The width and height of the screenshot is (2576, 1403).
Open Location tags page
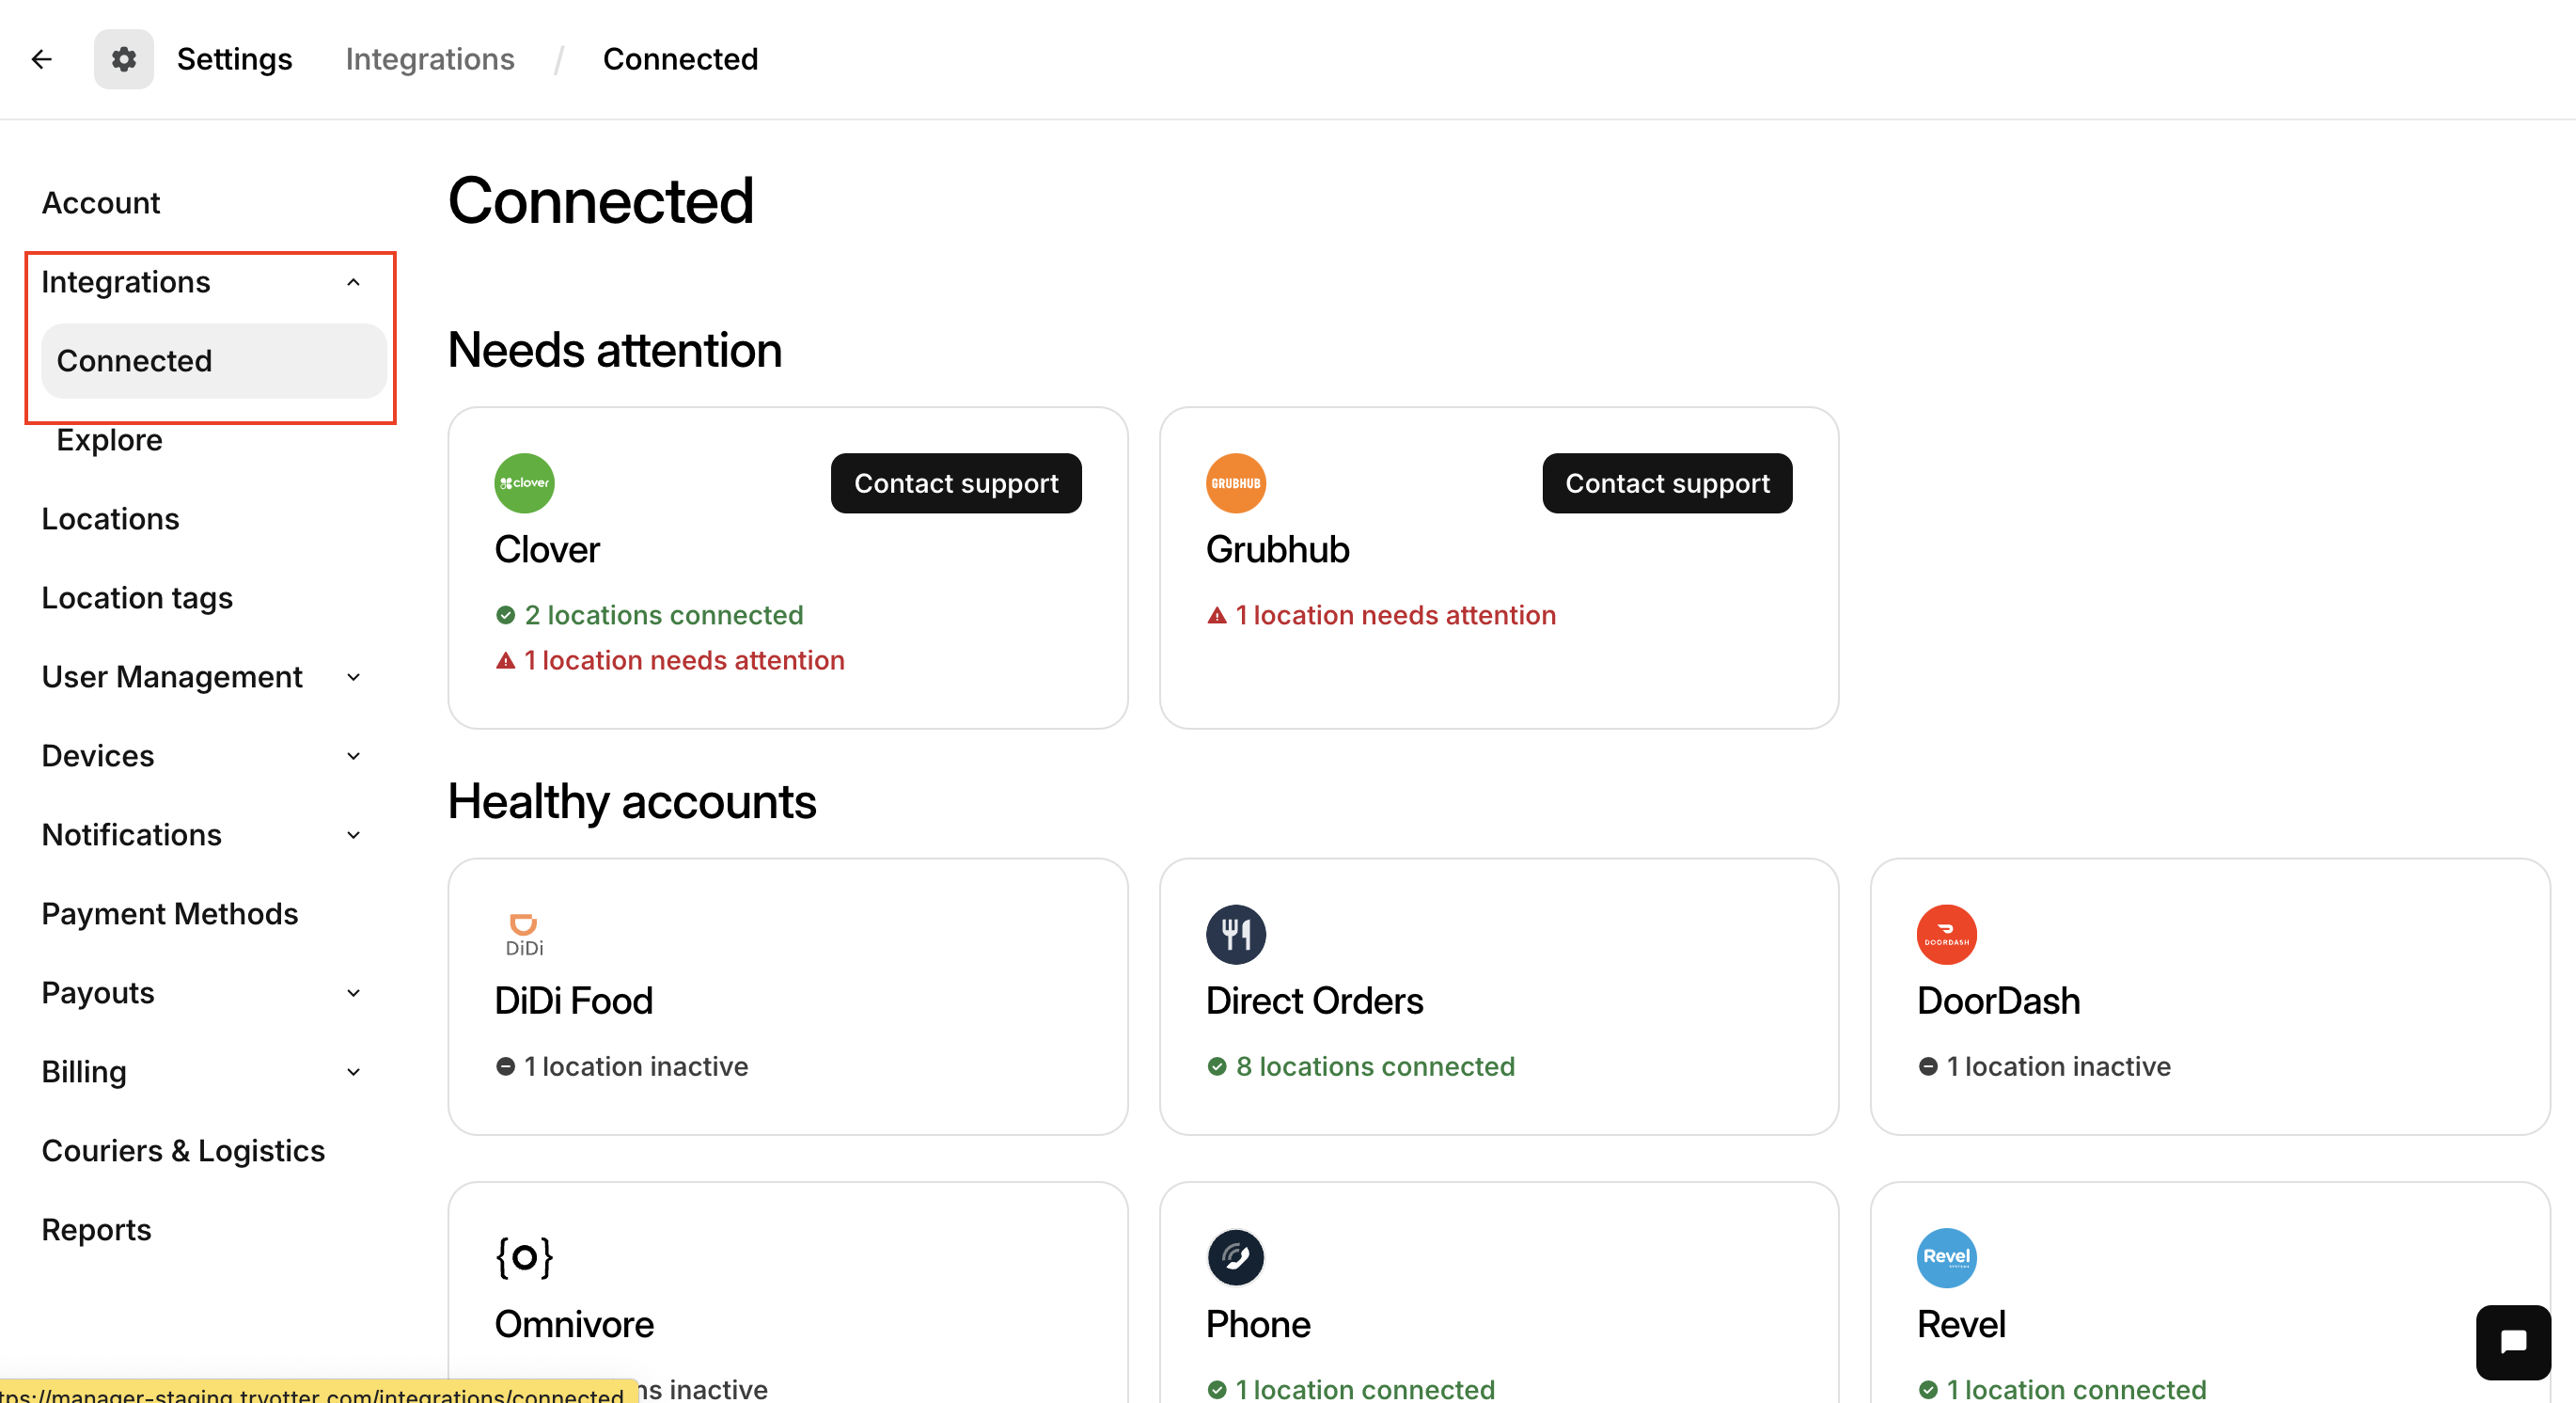coord(137,598)
